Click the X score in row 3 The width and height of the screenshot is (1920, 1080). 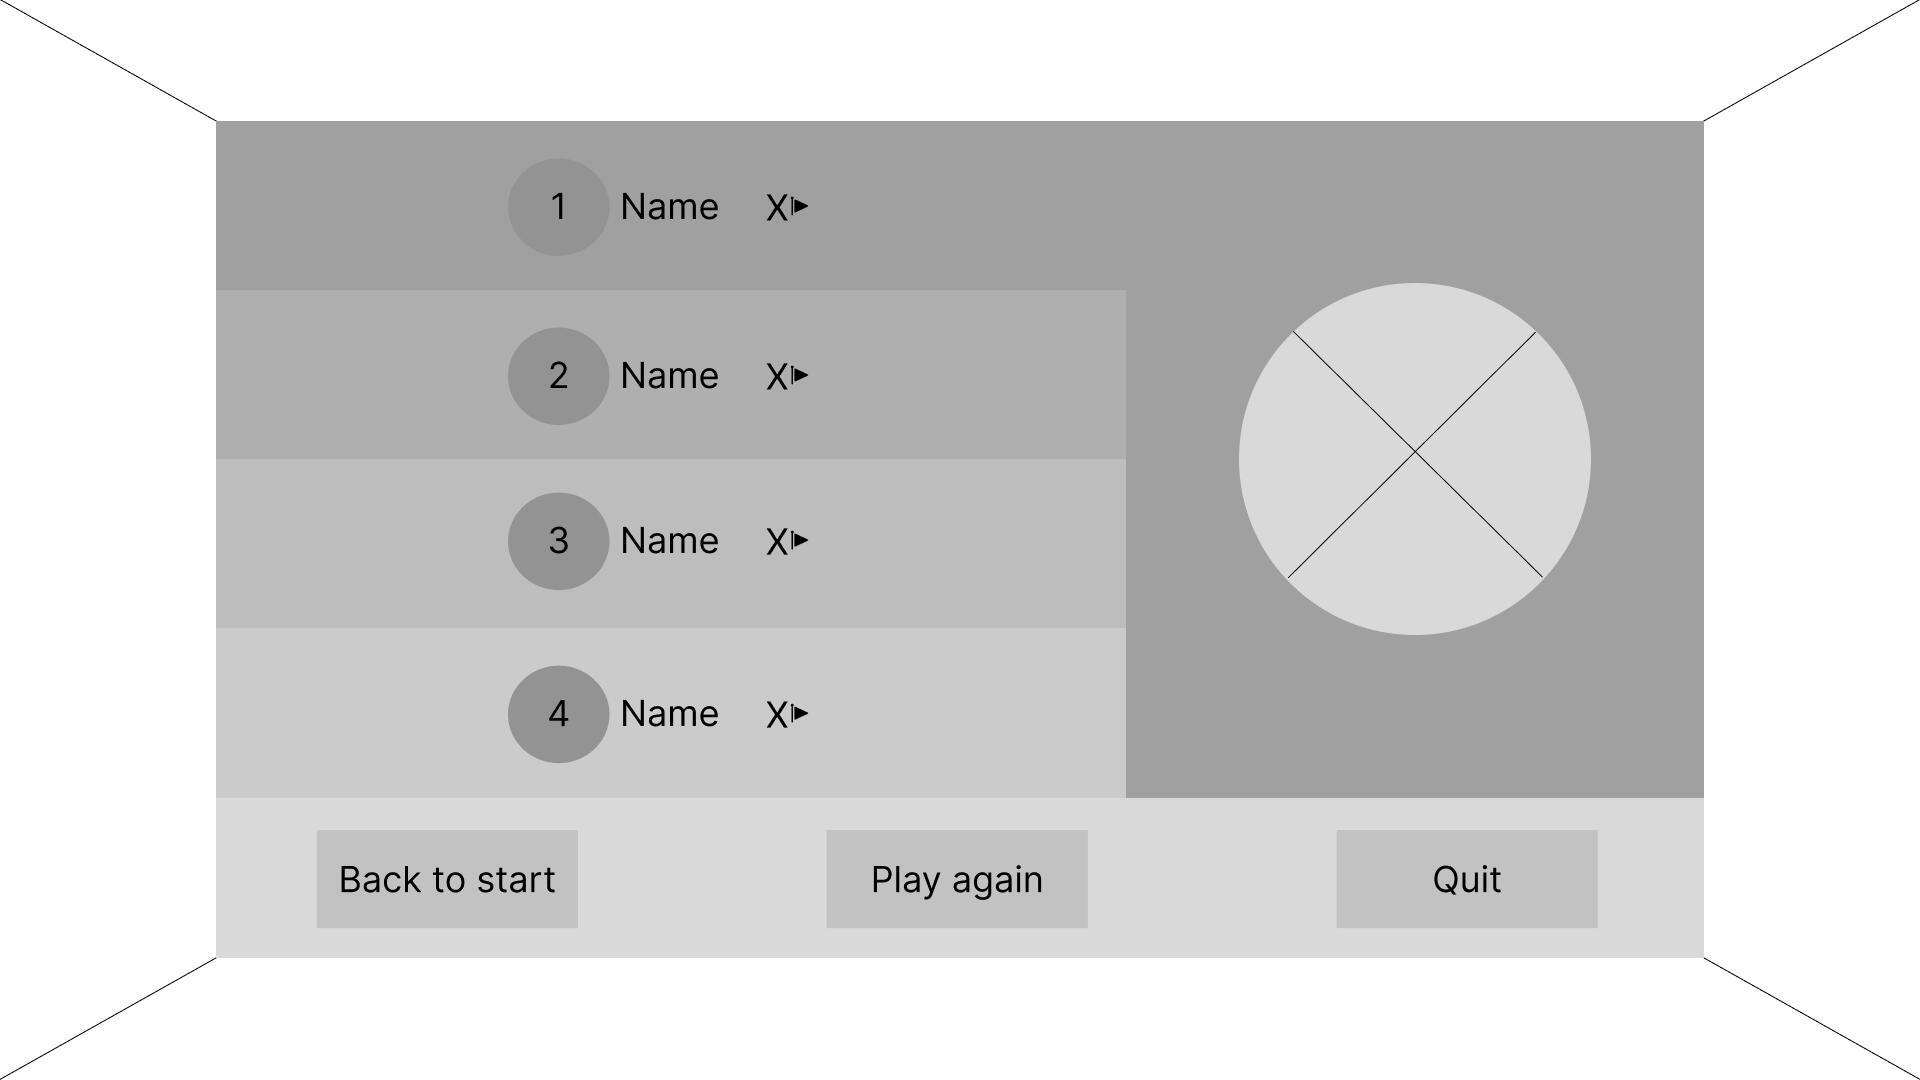[x=776, y=542]
